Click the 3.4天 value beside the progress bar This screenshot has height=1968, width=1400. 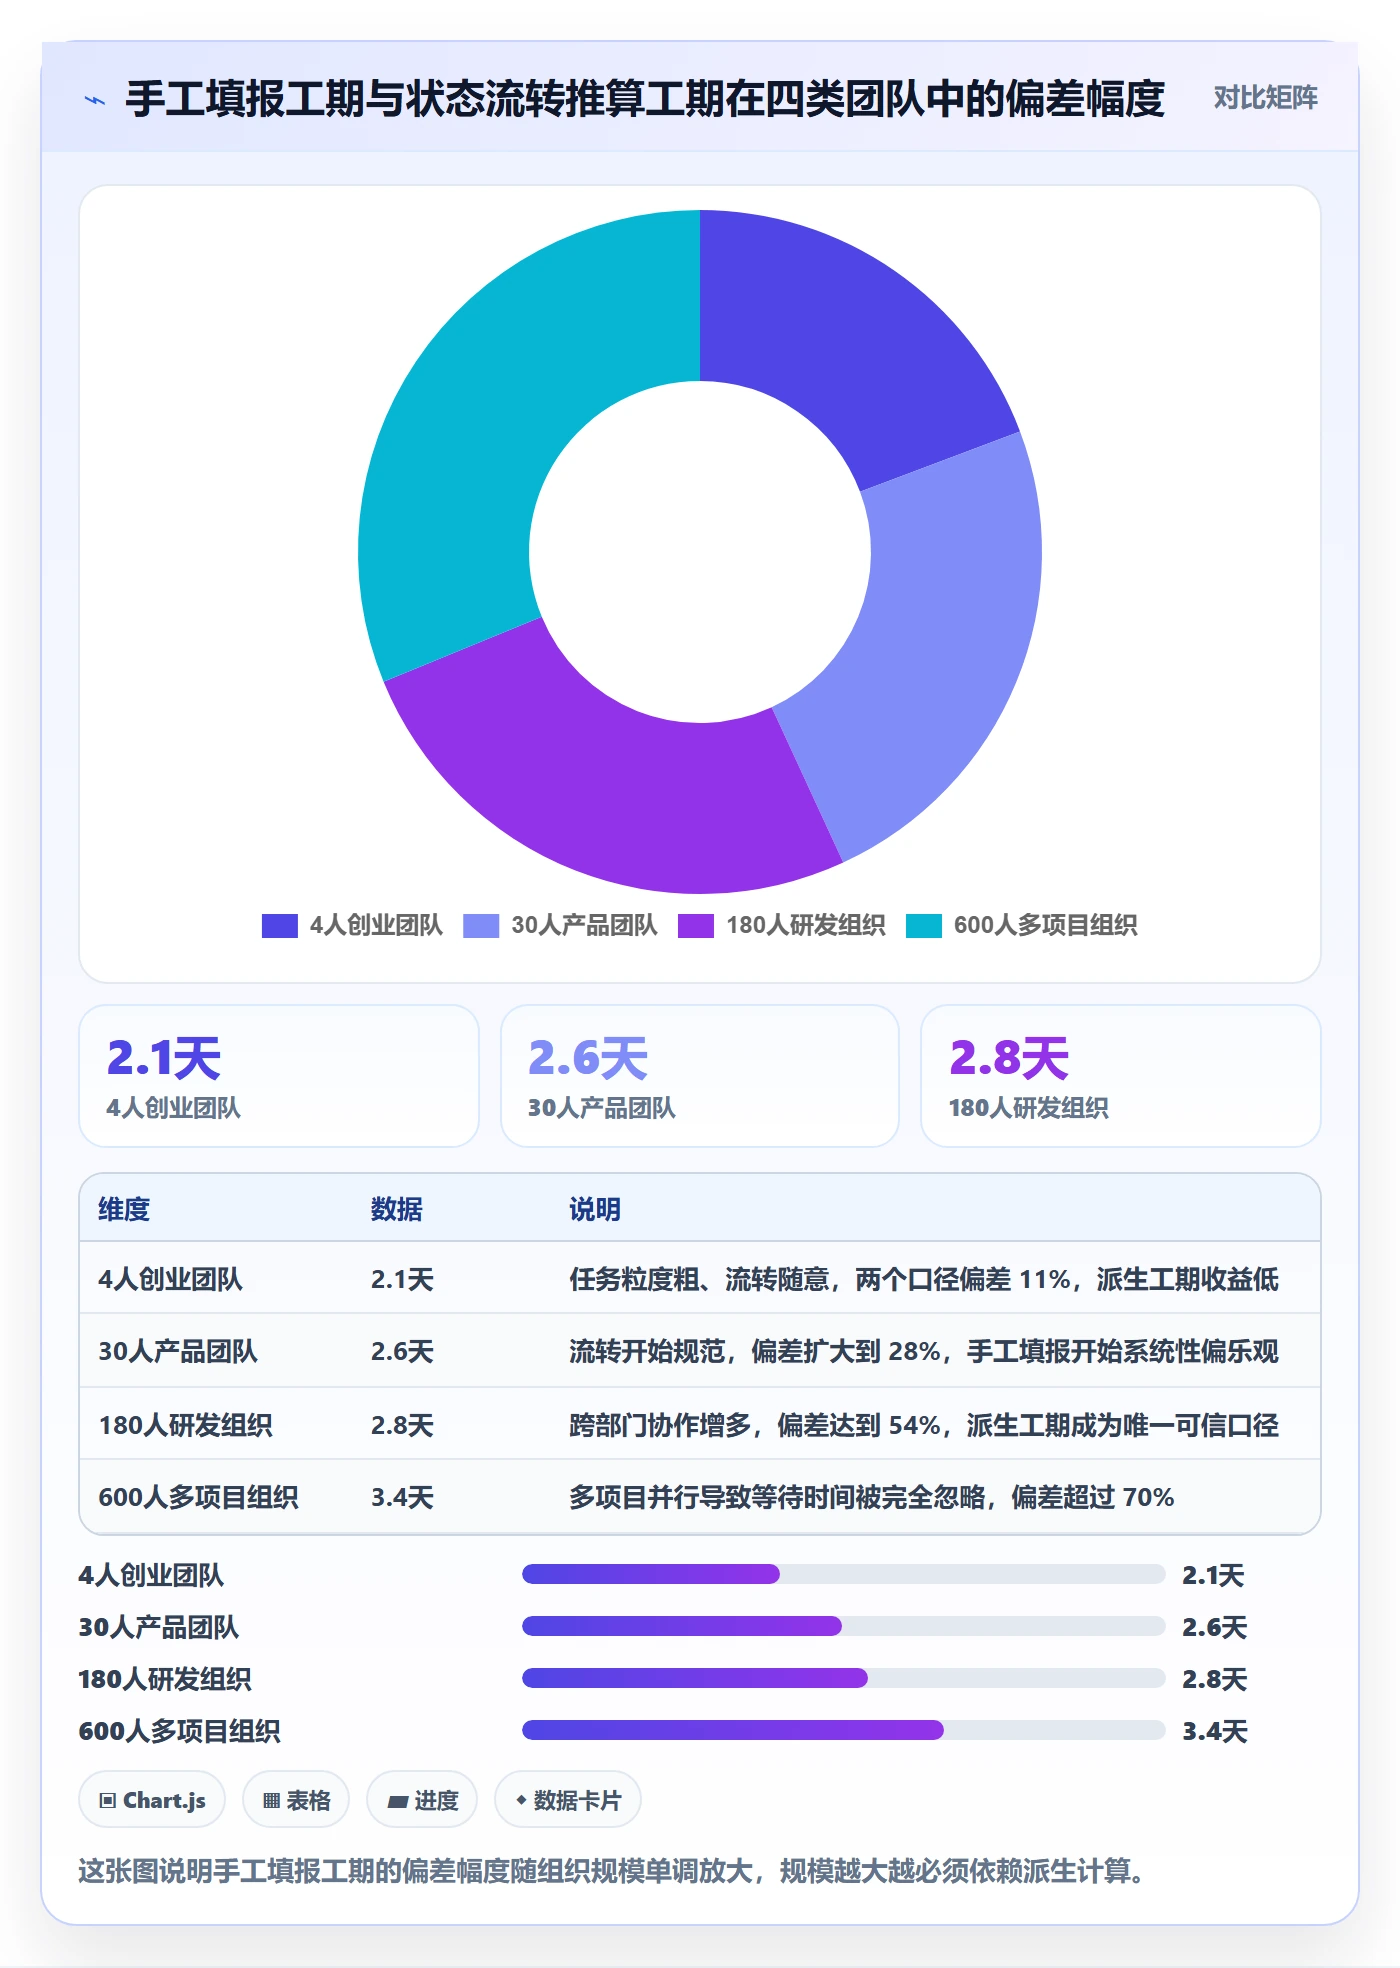click(x=1214, y=1731)
